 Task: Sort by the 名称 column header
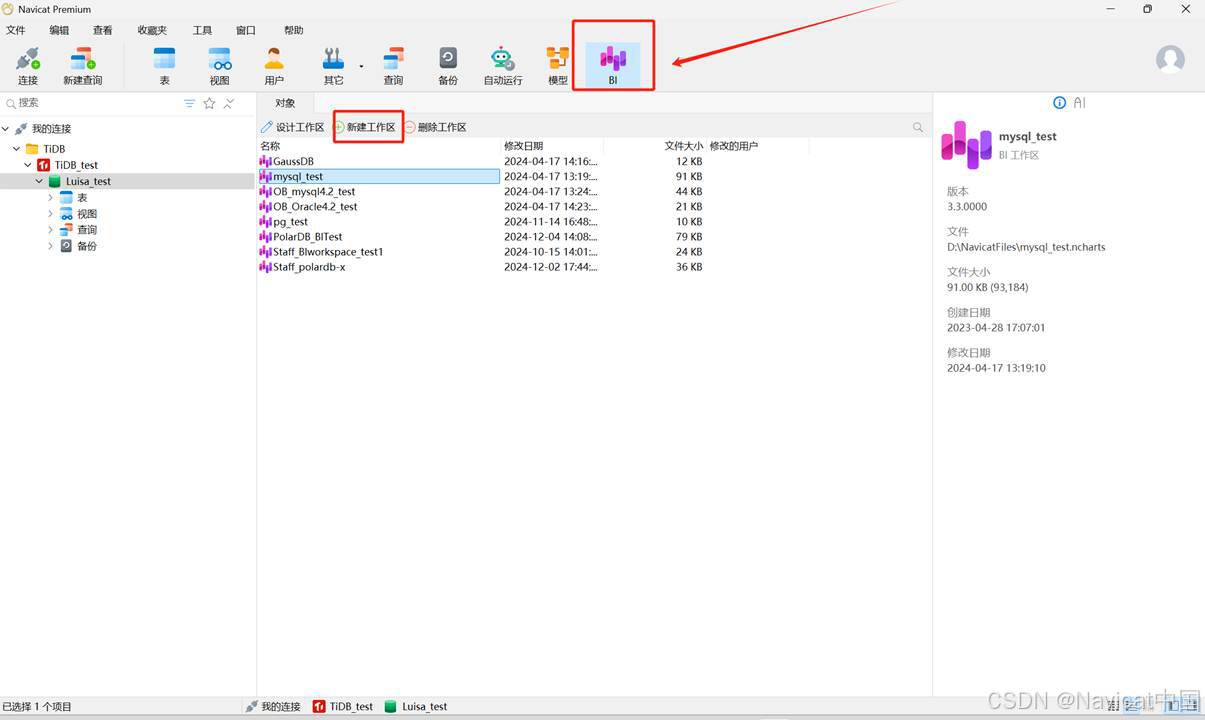pos(379,146)
